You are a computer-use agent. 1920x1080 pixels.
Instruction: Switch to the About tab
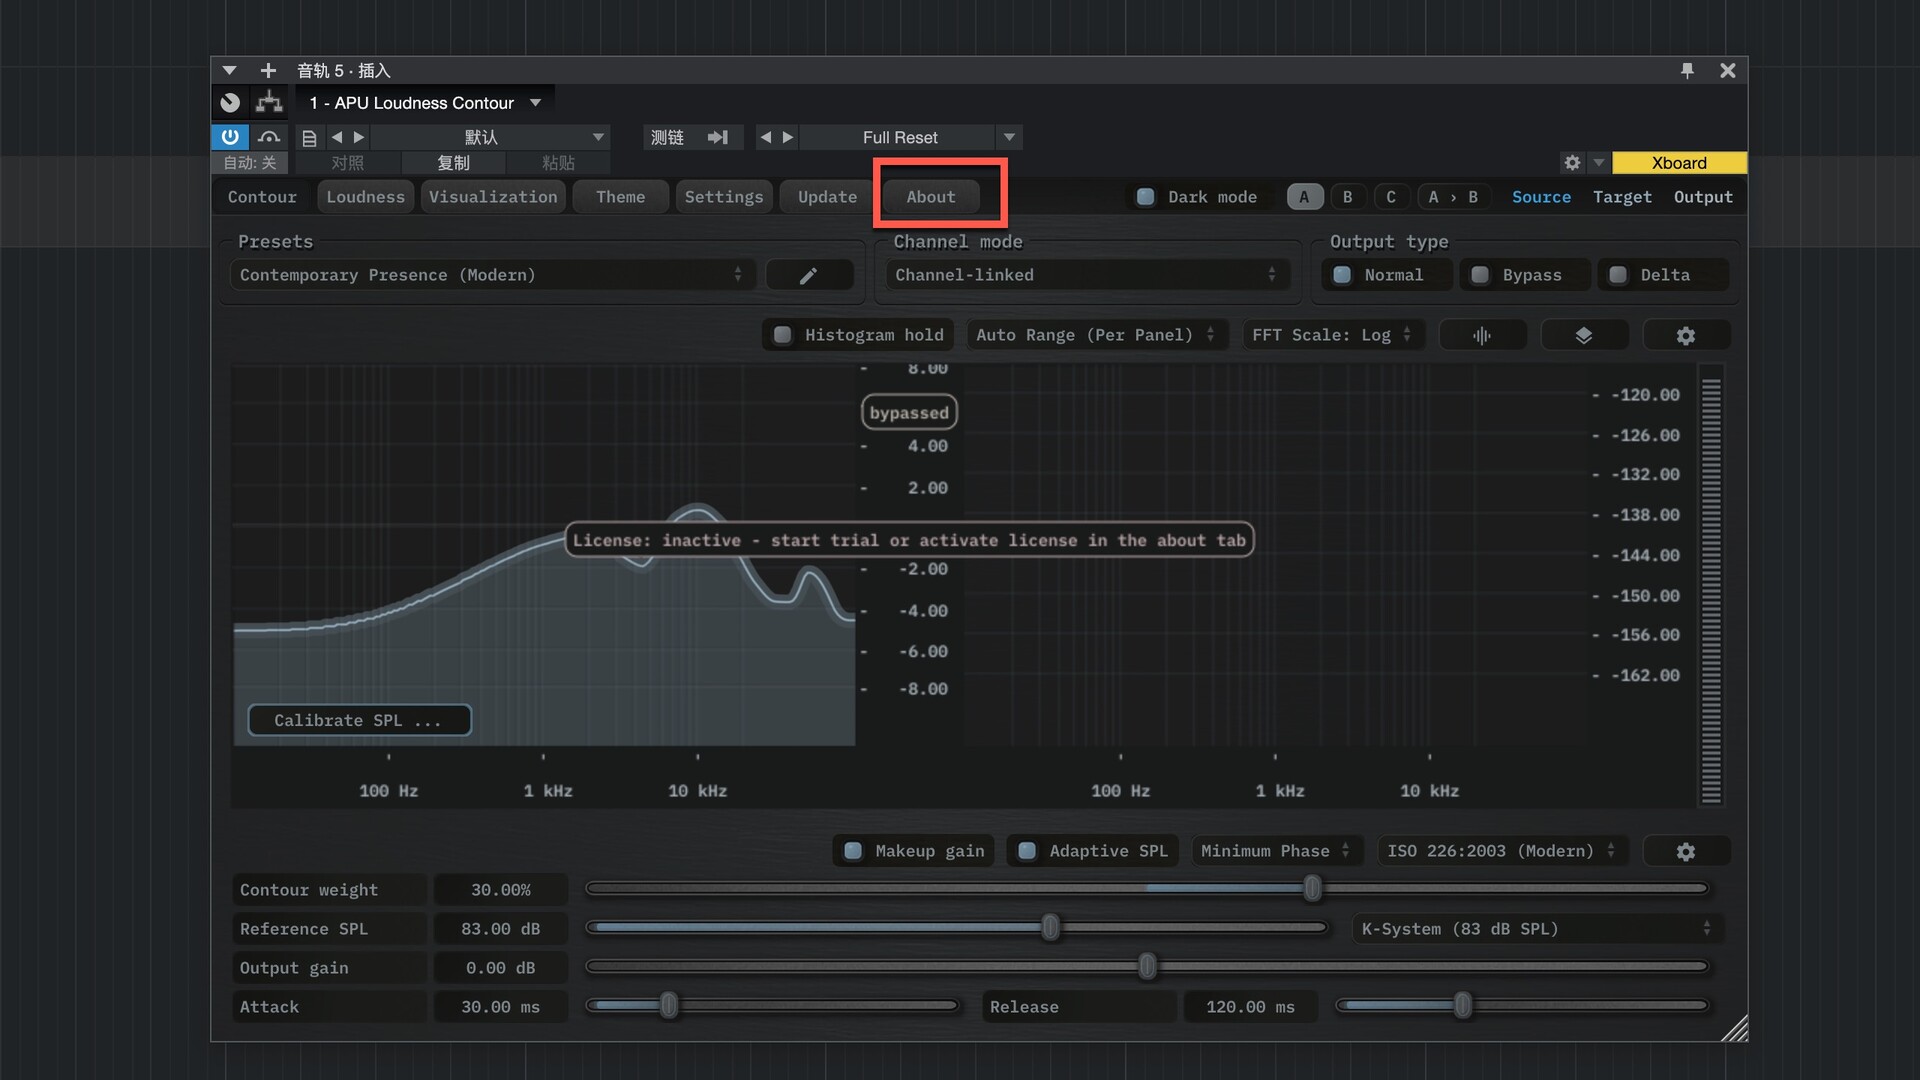[930, 197]
